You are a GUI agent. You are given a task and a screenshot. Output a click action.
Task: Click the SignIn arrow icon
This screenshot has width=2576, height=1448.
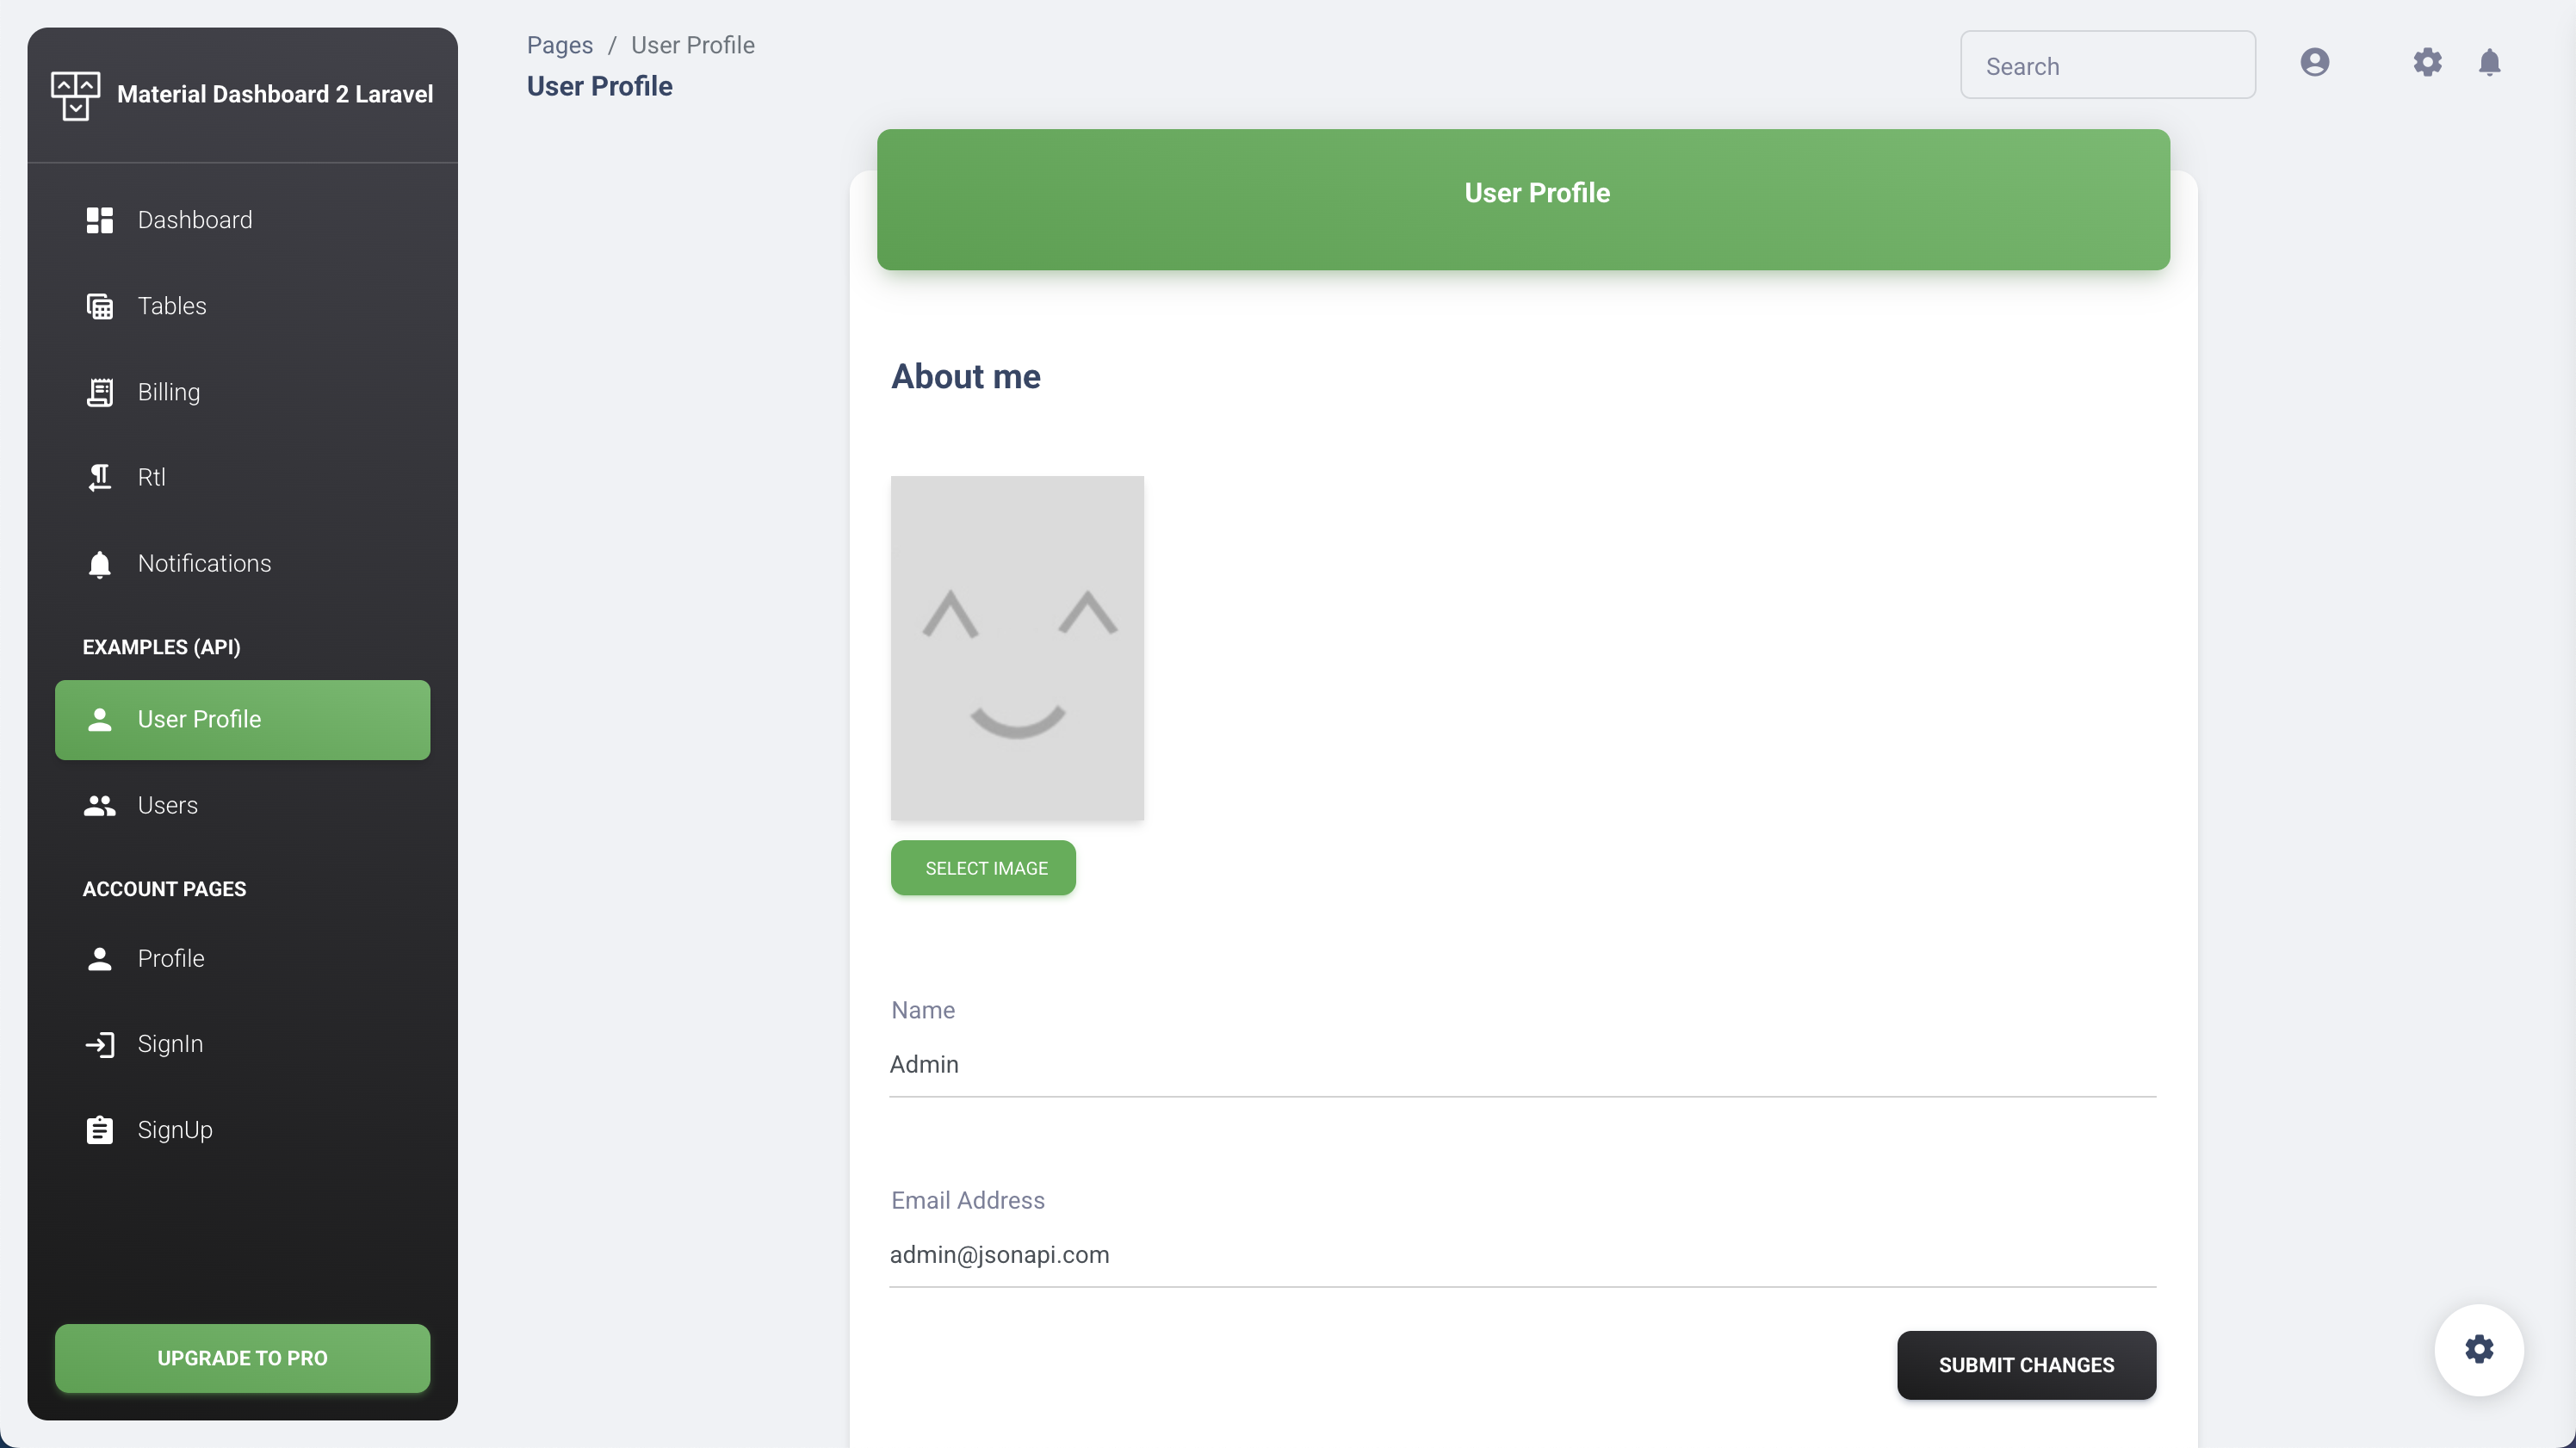pyautogui.click(x=99, y=1044)
